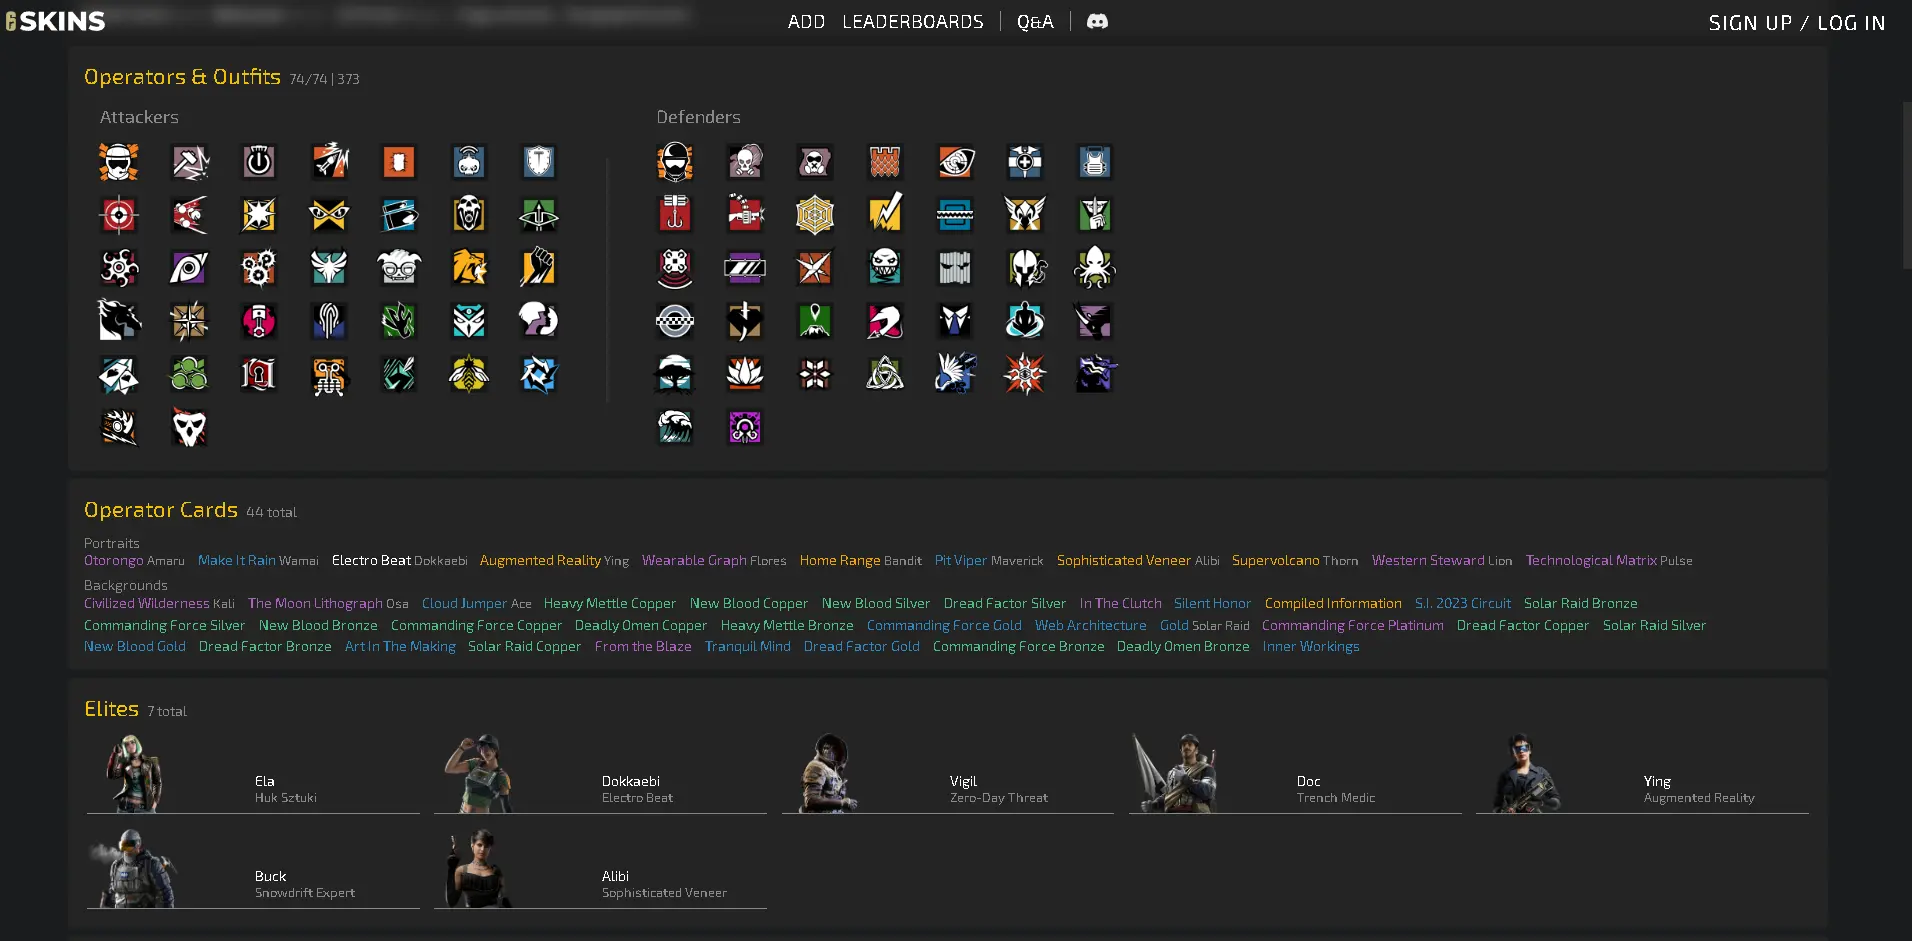Select Warden's suit and tie icon
Viewport: 1912px width, 941px height.
pos(955,321)
